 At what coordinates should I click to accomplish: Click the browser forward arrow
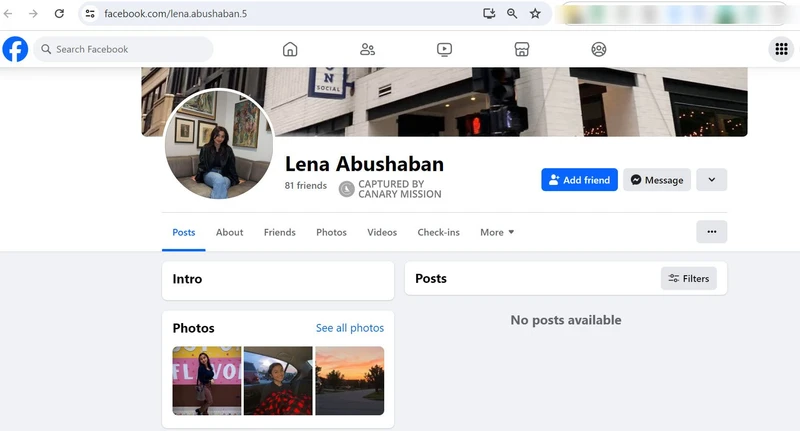33,14
